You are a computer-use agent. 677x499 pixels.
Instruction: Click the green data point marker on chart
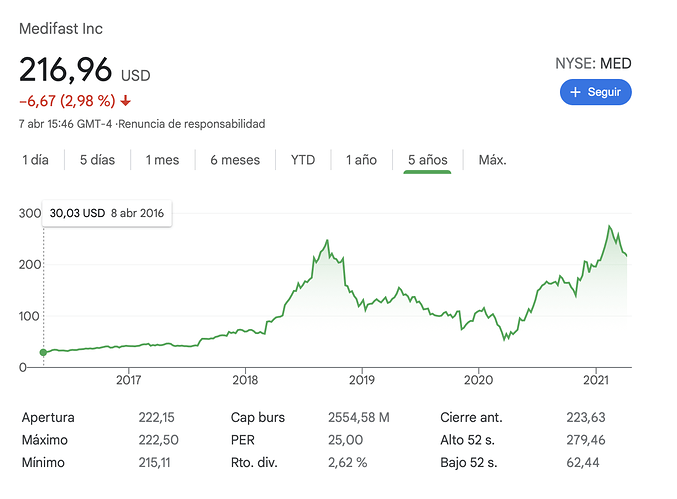[x=43, y=353]
